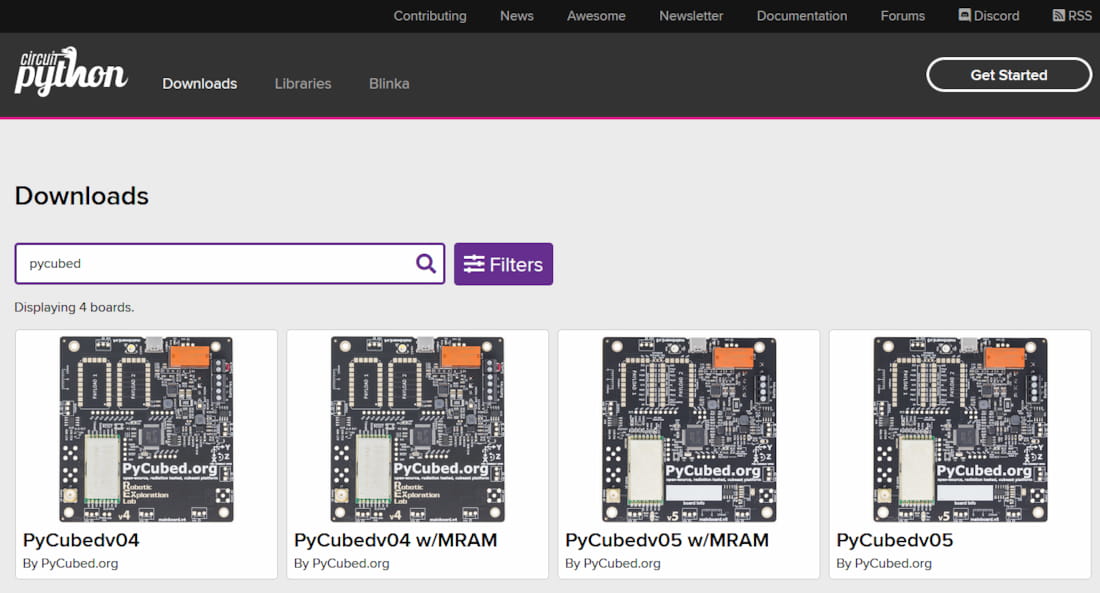The image size is (1100, 593).
Task: Open the Contributing link
Action: click(430, 15)
